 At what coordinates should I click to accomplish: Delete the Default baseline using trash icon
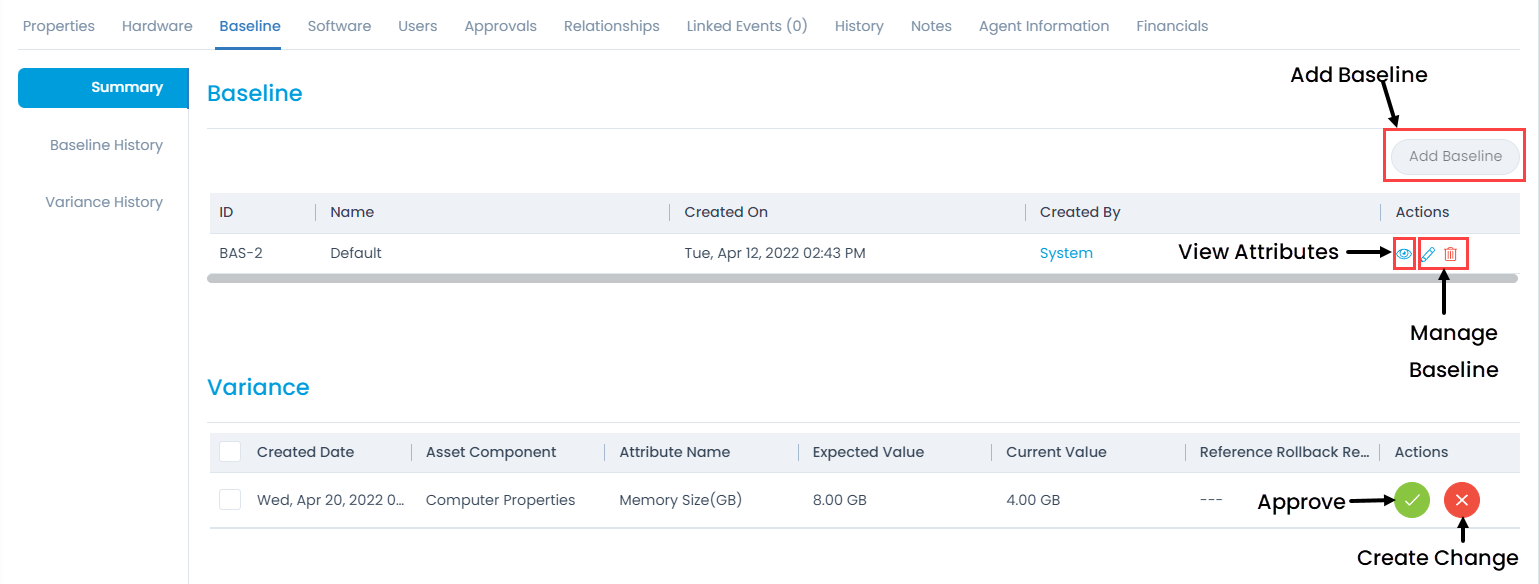1450,254
